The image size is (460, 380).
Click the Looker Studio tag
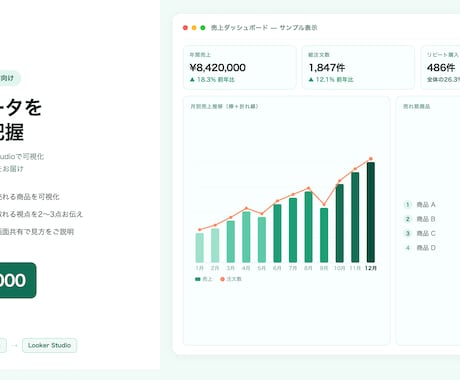click(49, 345)
